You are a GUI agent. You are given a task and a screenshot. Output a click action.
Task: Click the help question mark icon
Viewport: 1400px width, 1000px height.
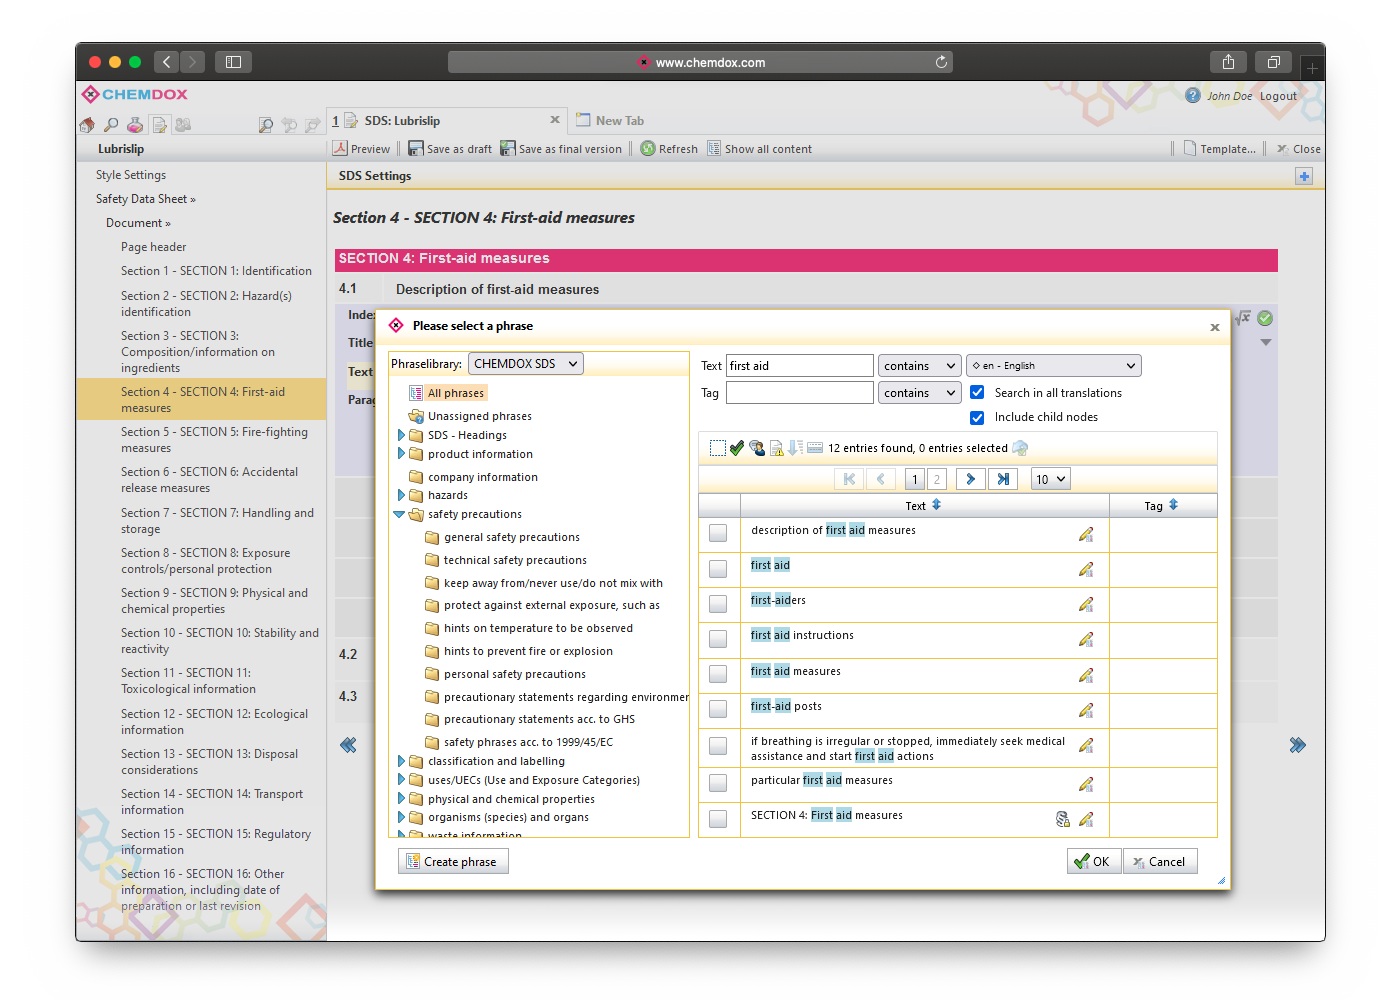[x=1193, y=95]
